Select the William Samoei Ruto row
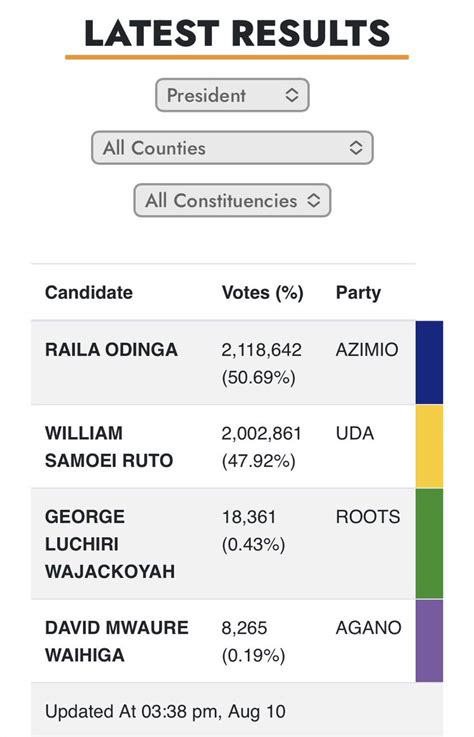474x737 pixels. click(x=223, y=446)
